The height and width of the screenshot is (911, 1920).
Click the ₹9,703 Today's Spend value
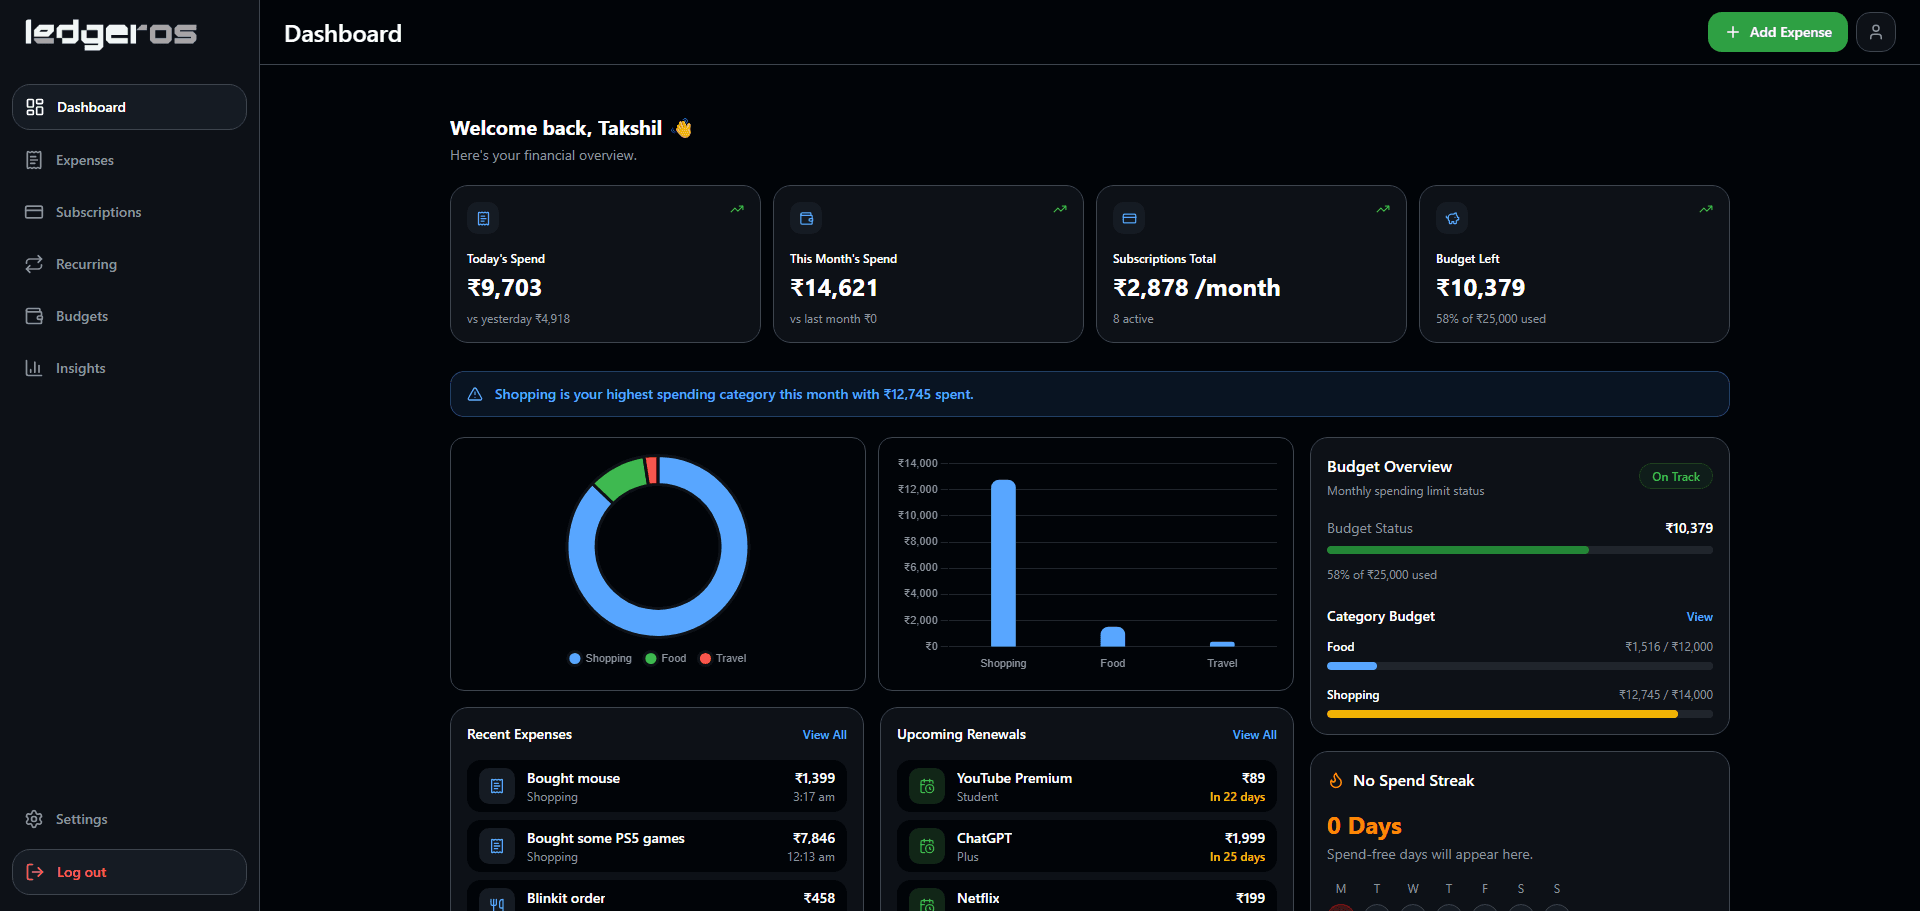504,288
